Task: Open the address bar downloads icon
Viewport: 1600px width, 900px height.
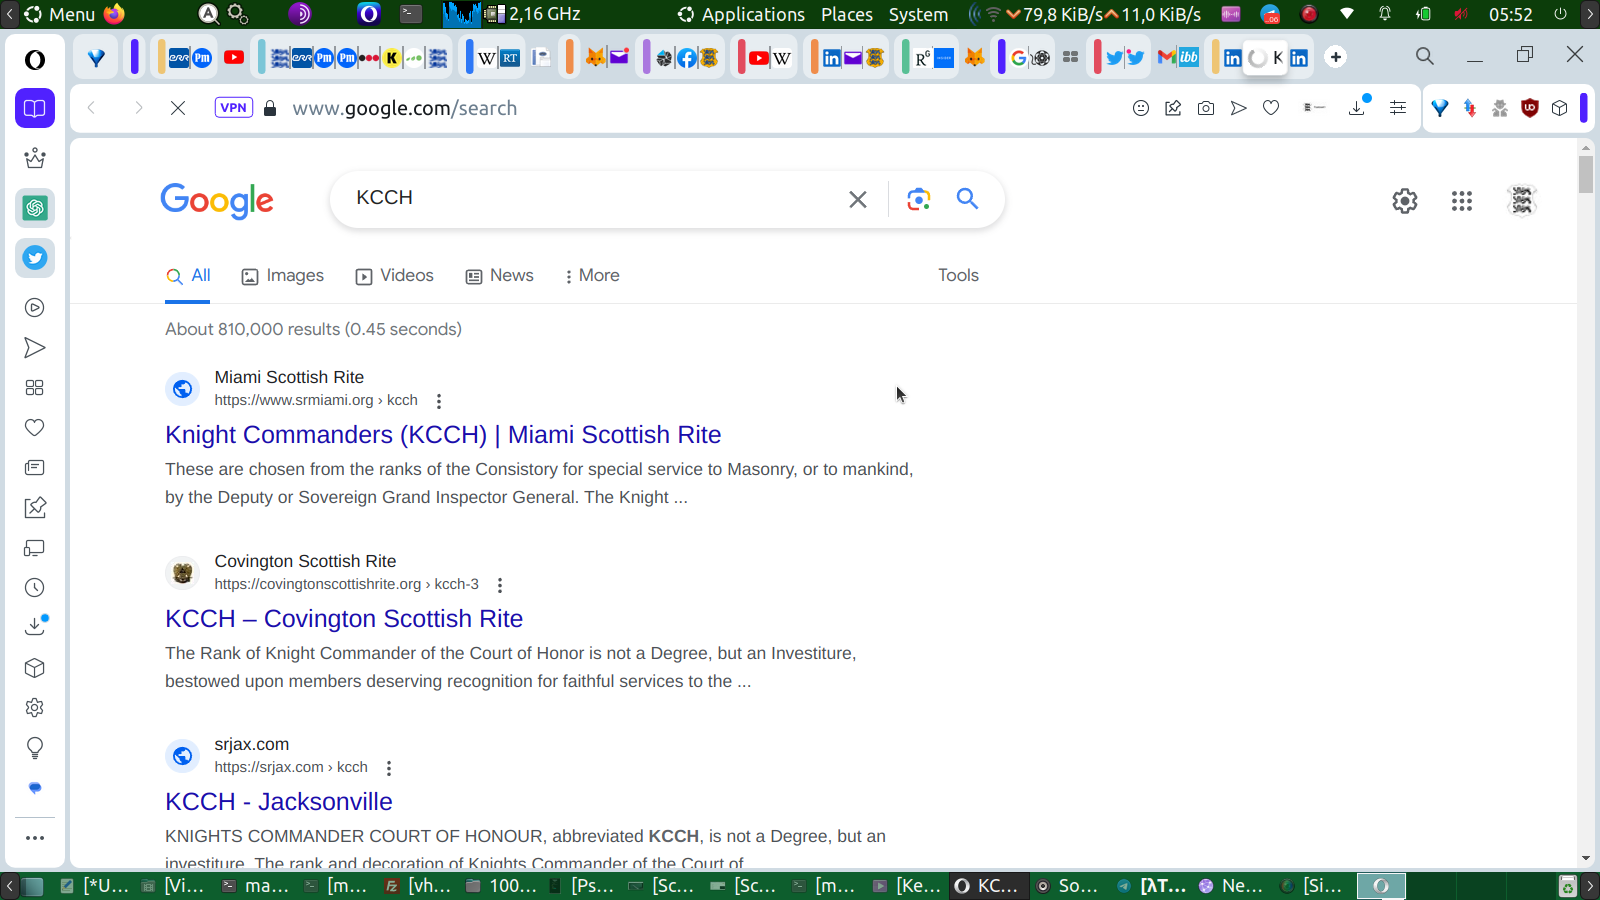Action: tap(1358, 107)
